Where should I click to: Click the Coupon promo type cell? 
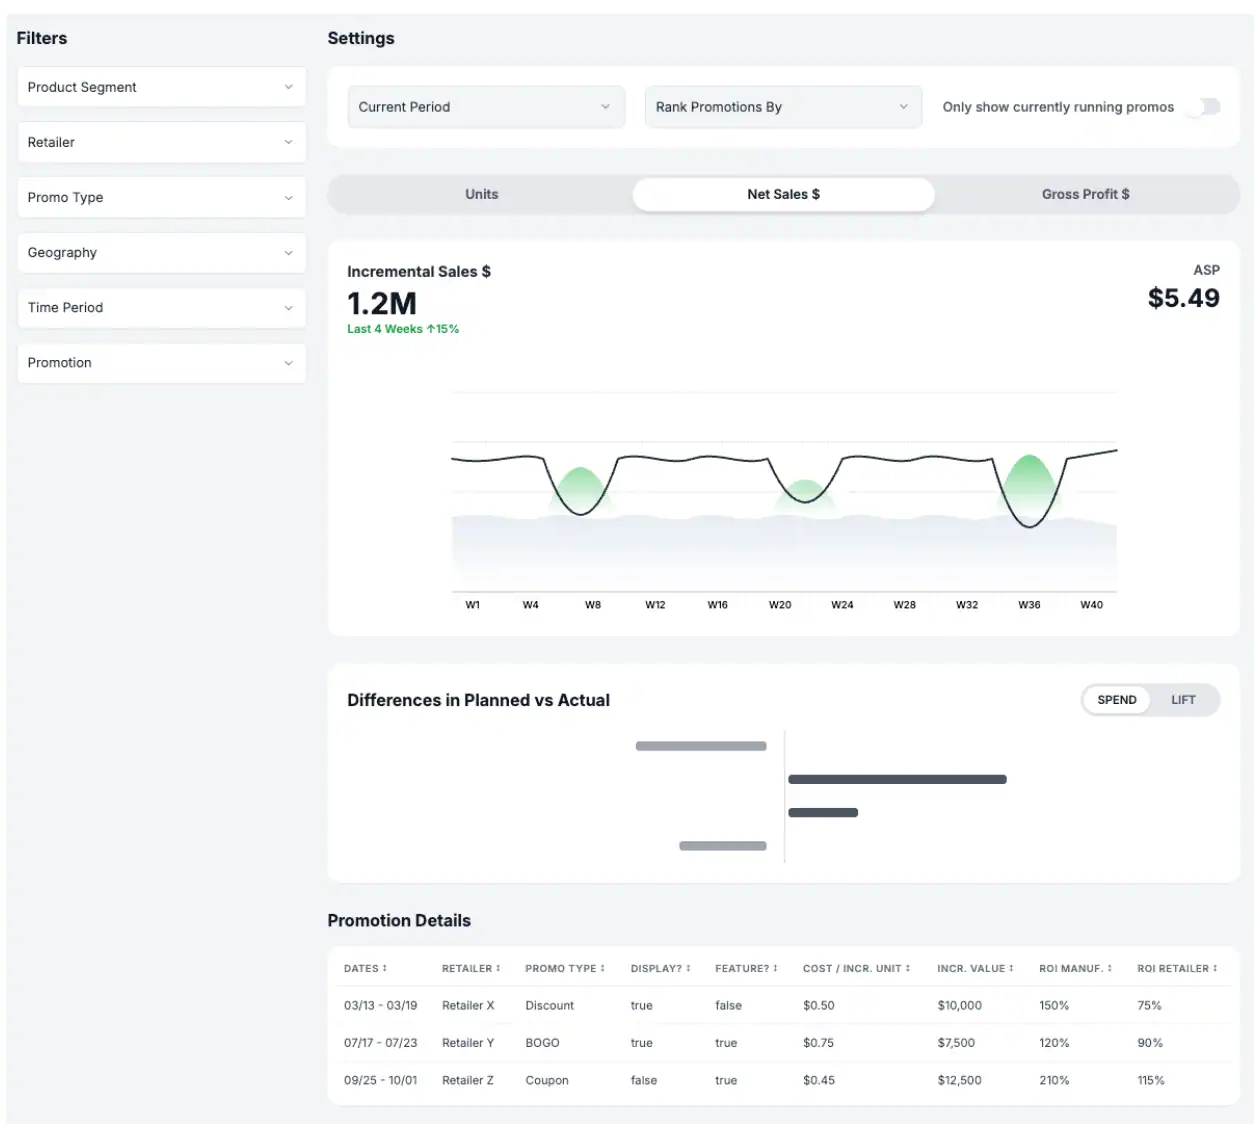click(547, 1080)
